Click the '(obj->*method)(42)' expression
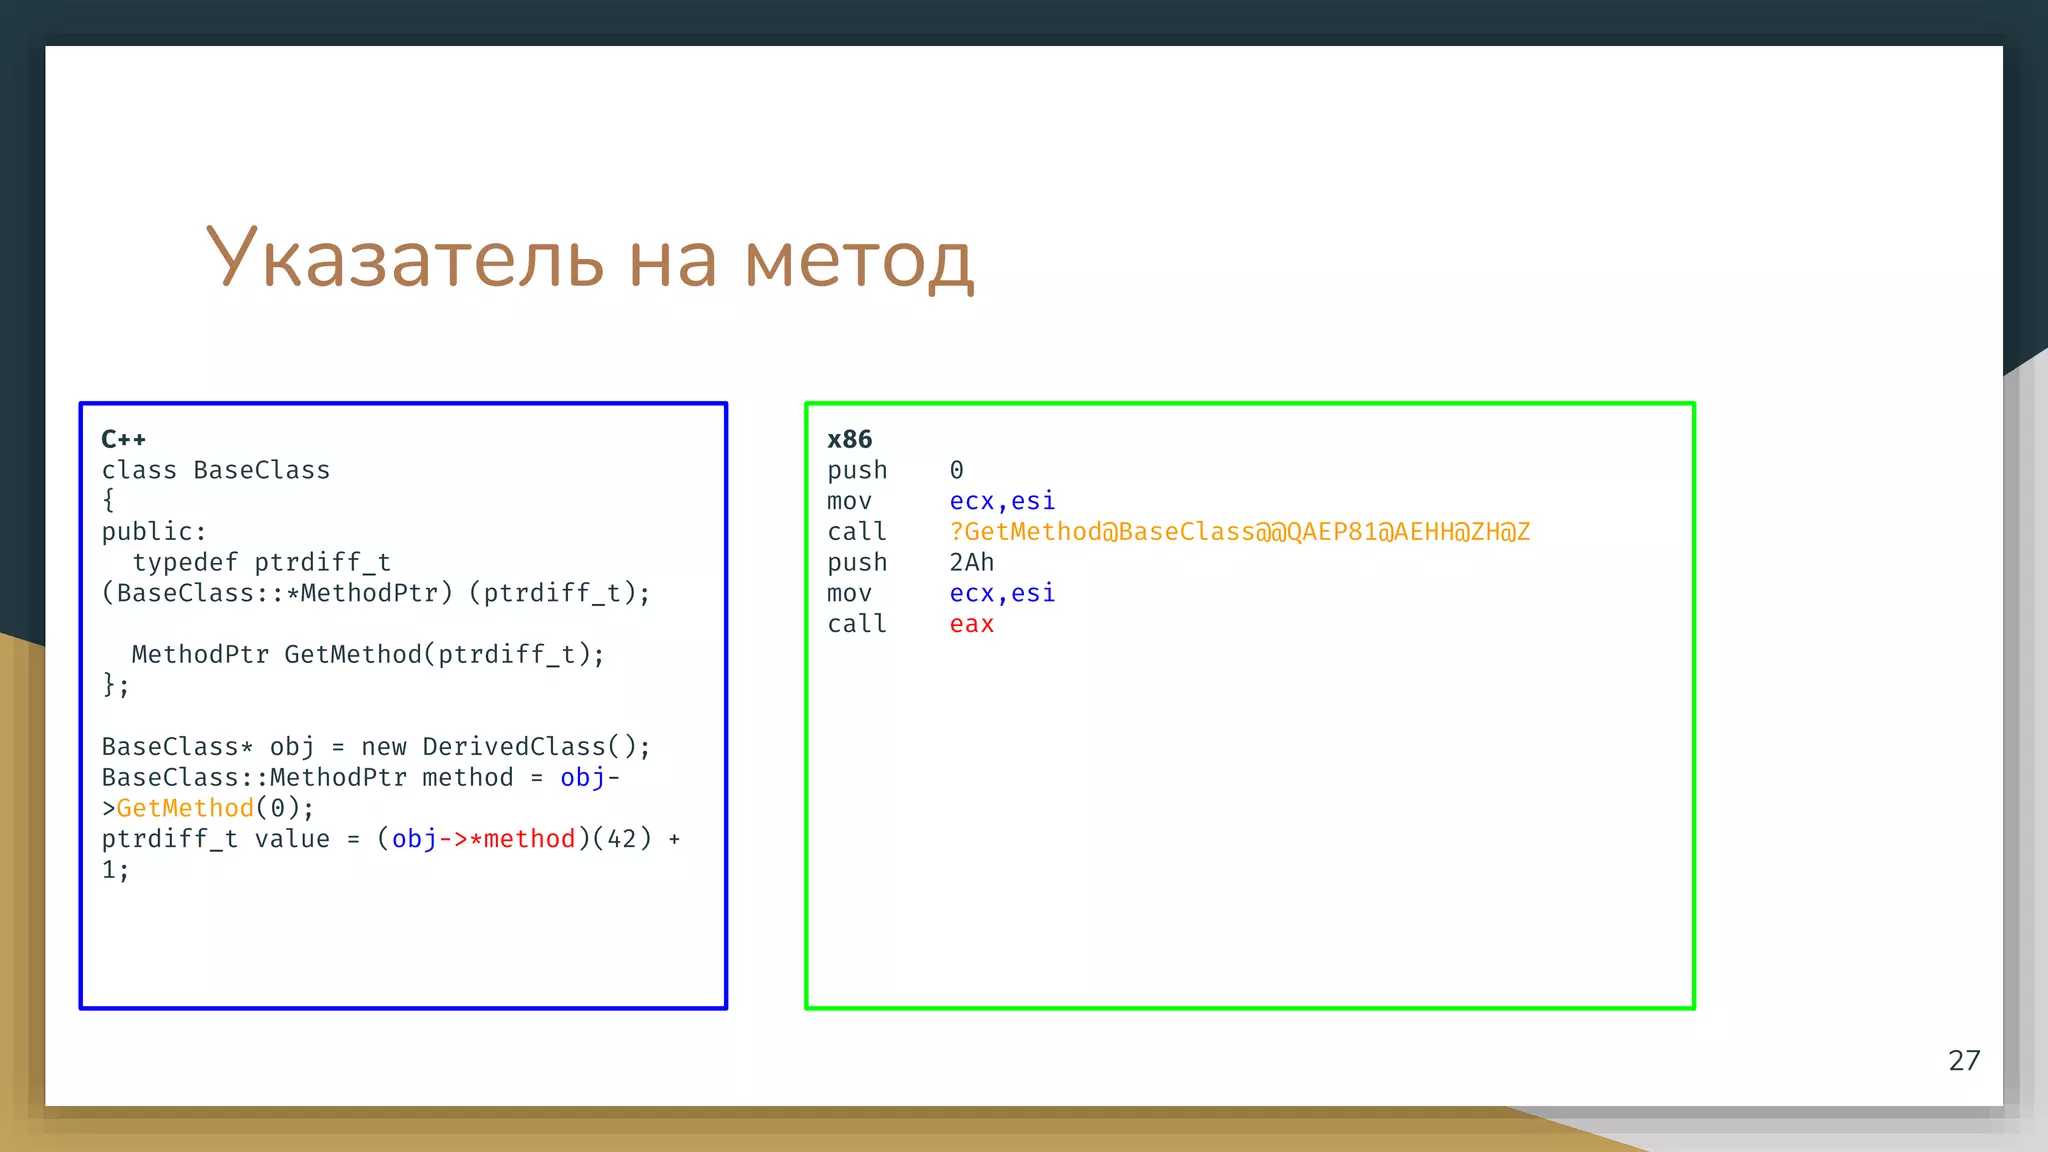The image size is (2048, 1152). (x=514, y=839)
